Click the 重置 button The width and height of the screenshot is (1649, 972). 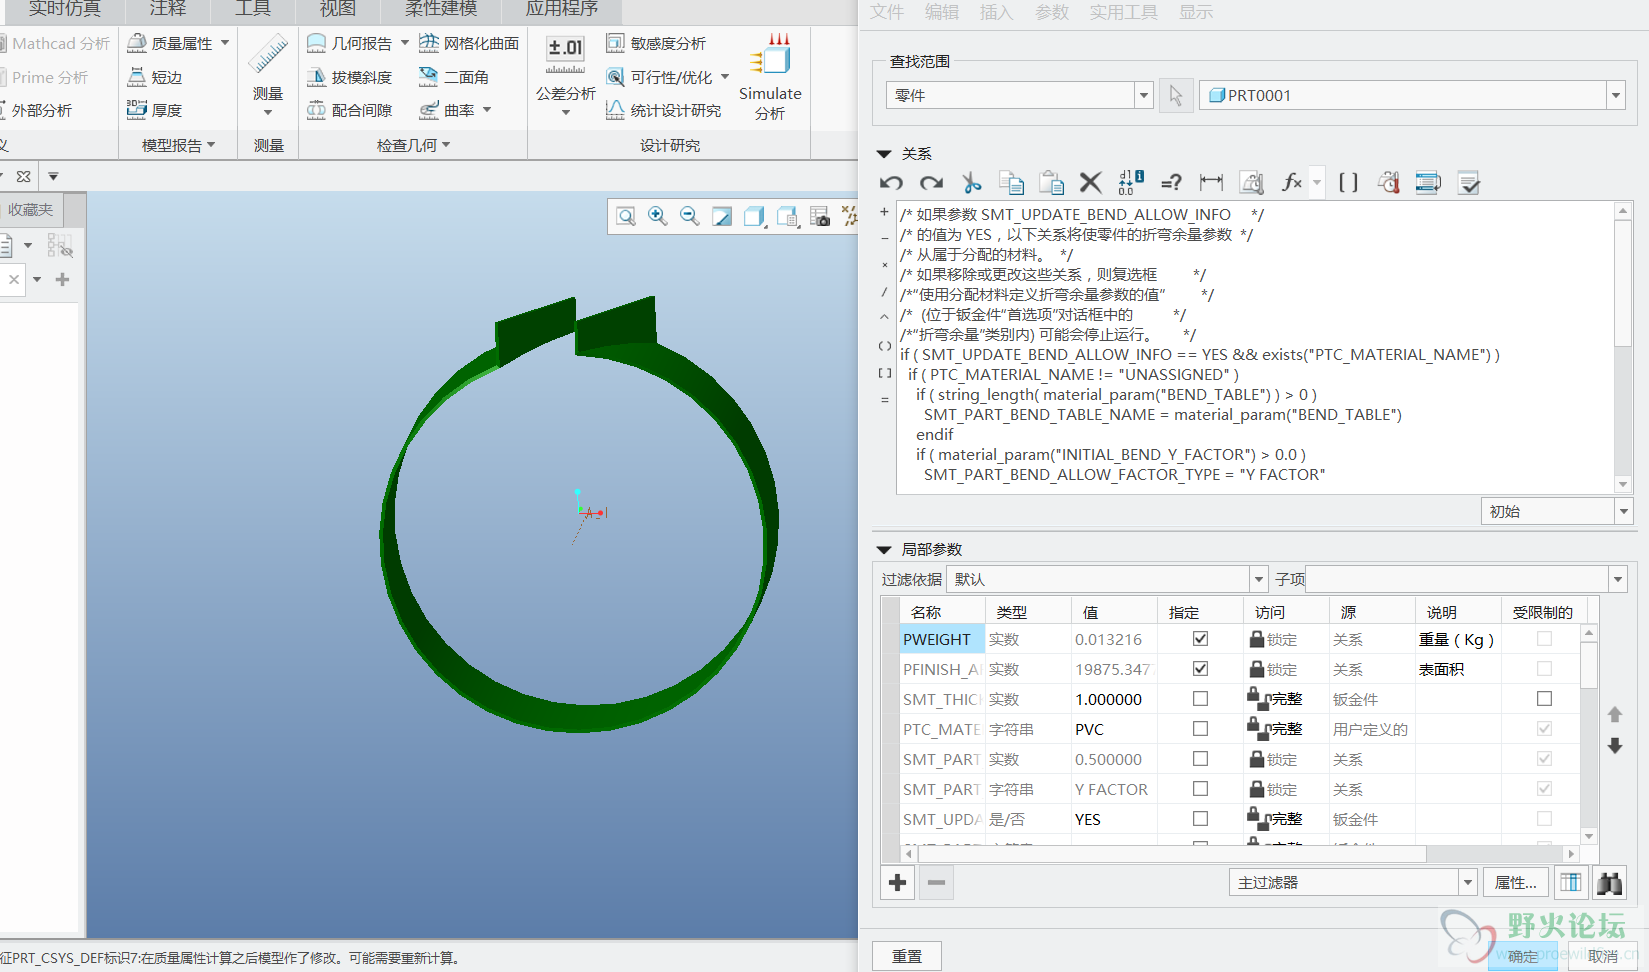click(x=907, y=956)
